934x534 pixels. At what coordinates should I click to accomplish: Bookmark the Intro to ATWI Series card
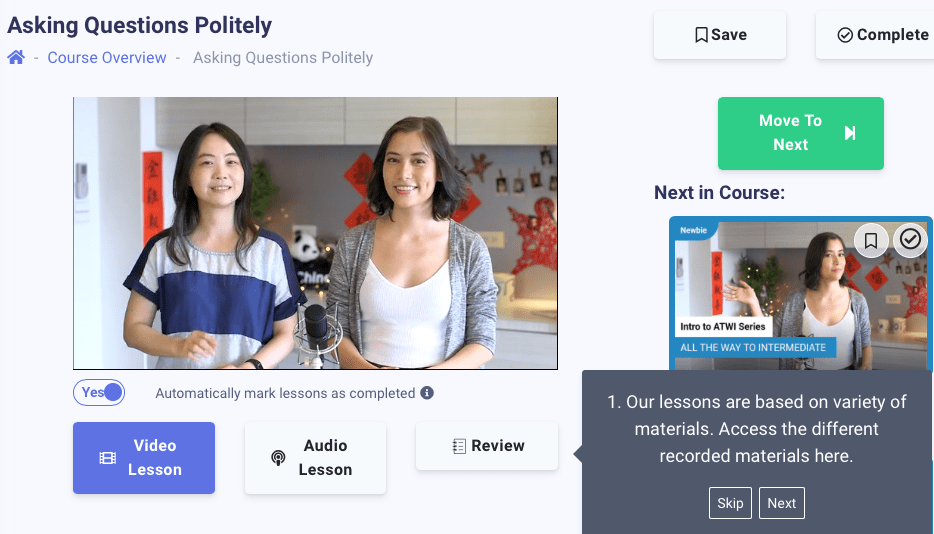pos(871,240)
